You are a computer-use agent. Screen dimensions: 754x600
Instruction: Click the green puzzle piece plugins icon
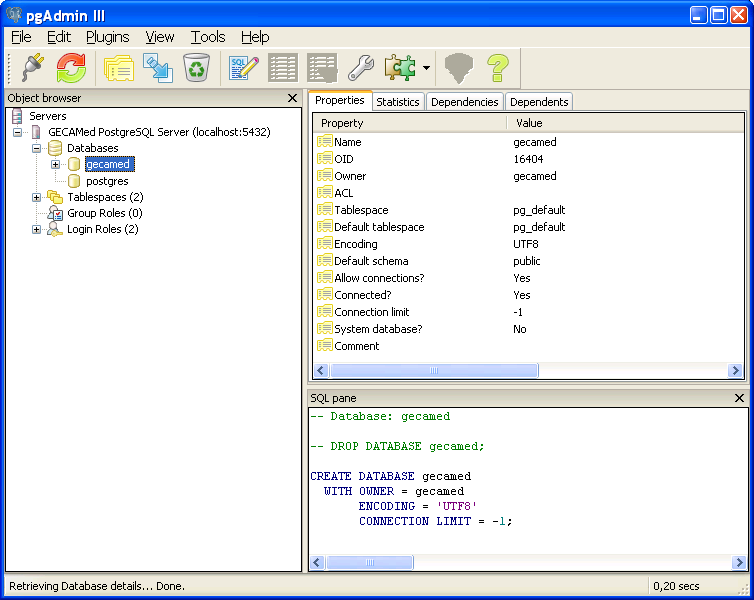click(x=400, y=68)
